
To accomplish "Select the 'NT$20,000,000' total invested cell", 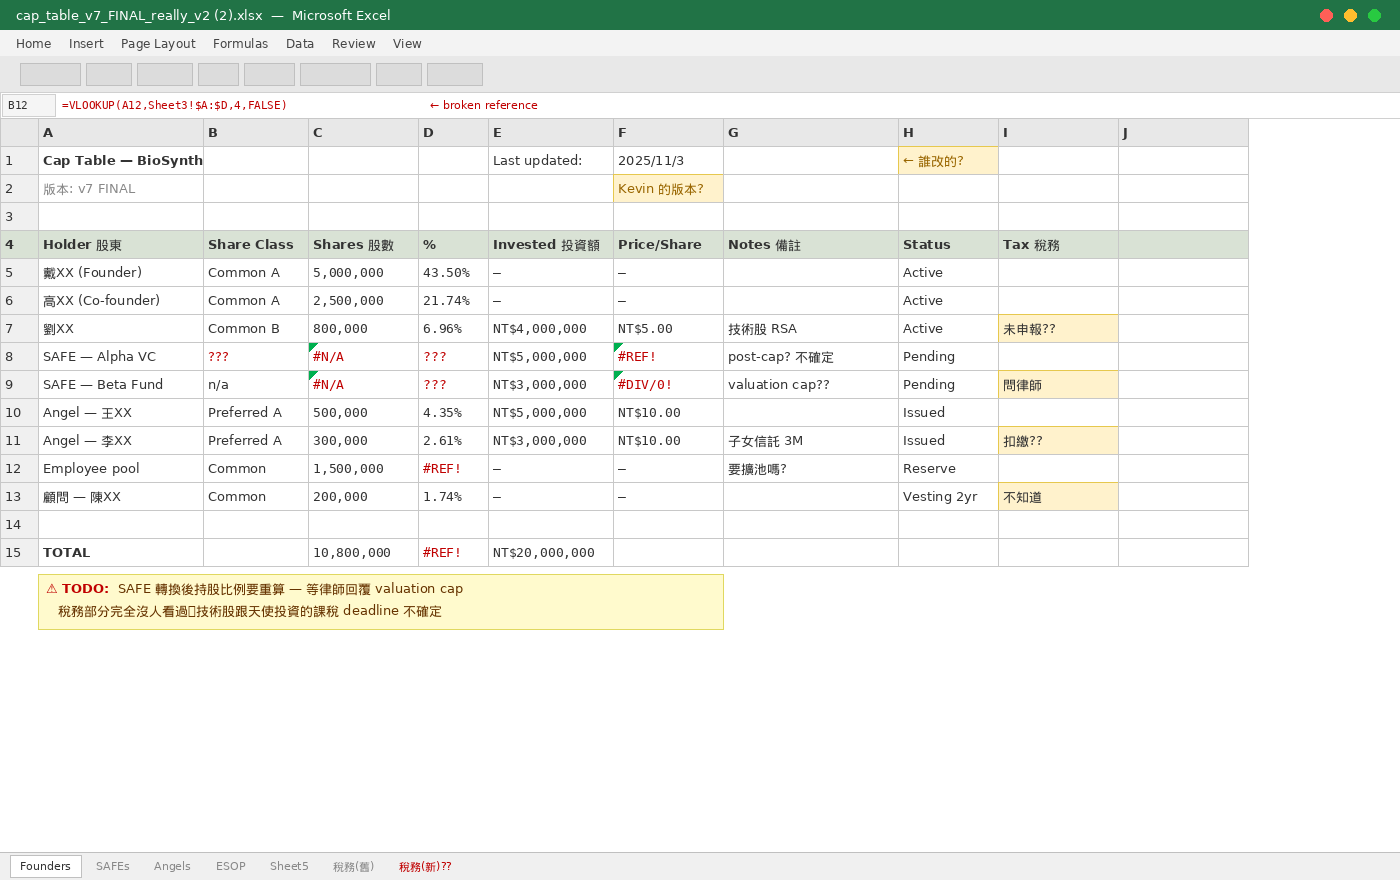I will click(551, 553).
